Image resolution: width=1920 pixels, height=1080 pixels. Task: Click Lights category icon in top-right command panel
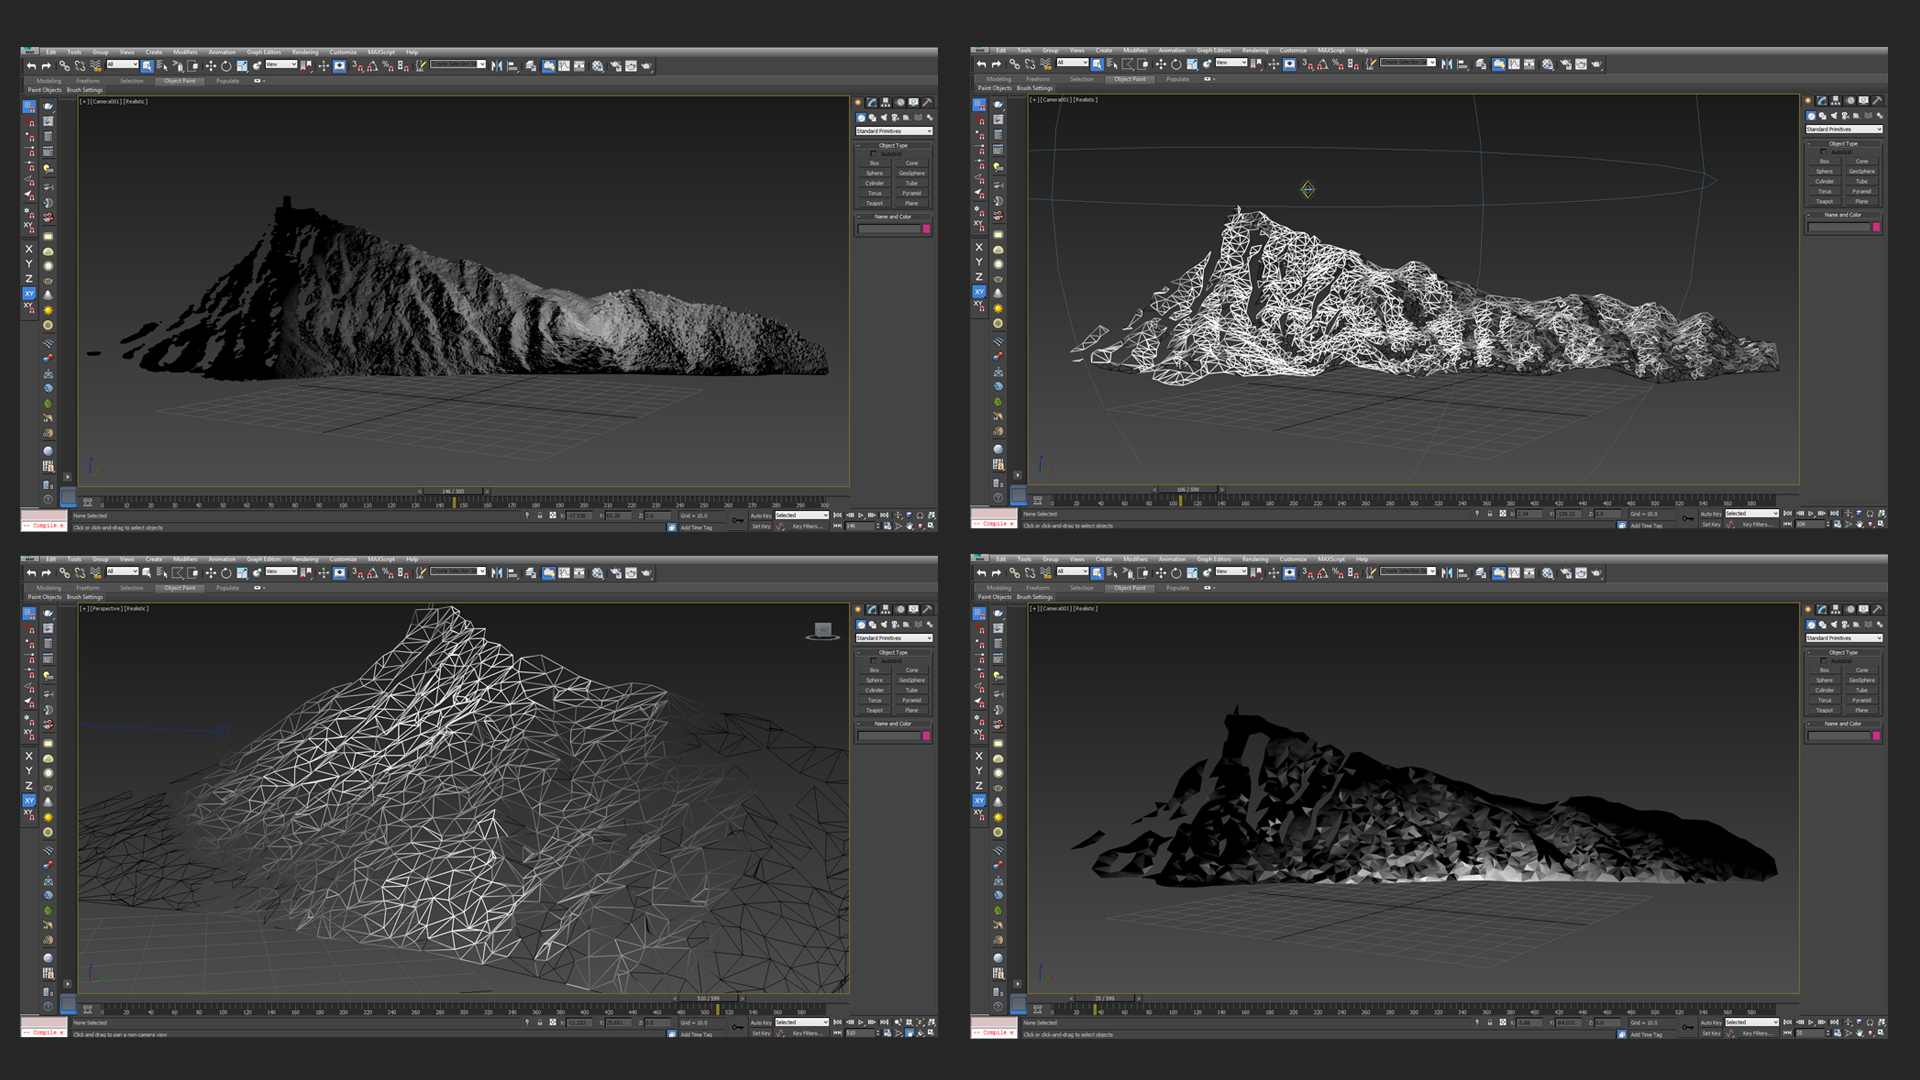1833,116
